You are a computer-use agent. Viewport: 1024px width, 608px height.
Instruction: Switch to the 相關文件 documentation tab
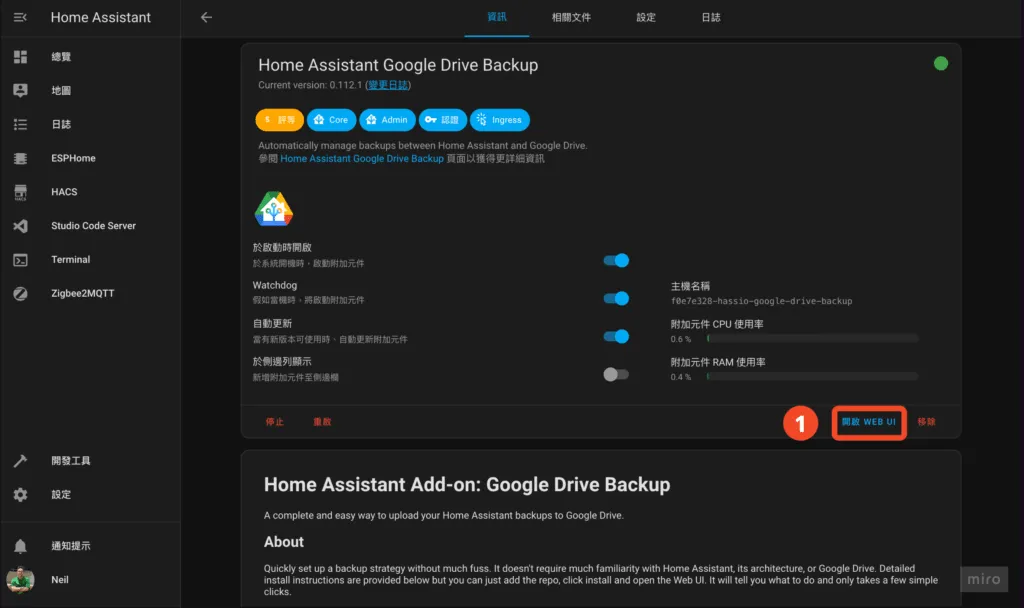point(571,17)
